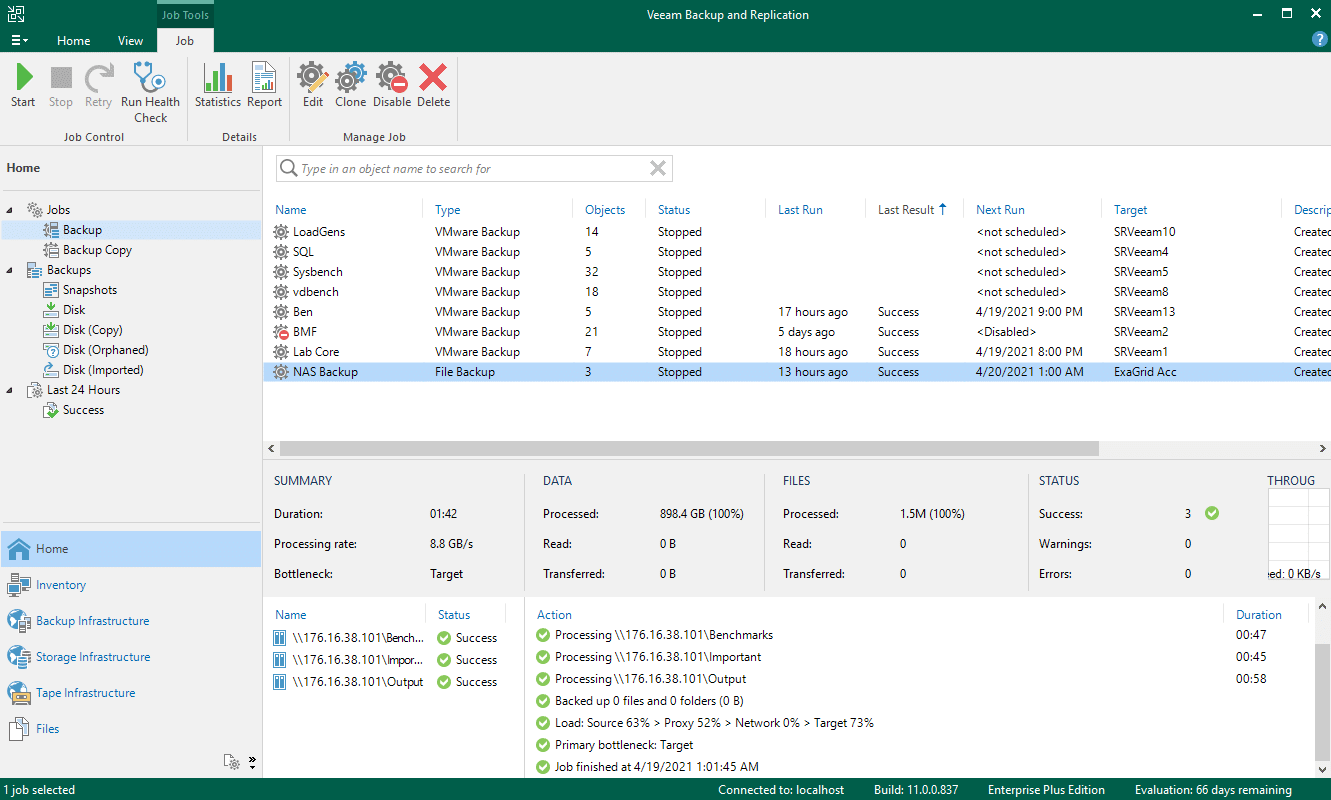
Task: Edit the selected job
Action: tap(313, 86)
